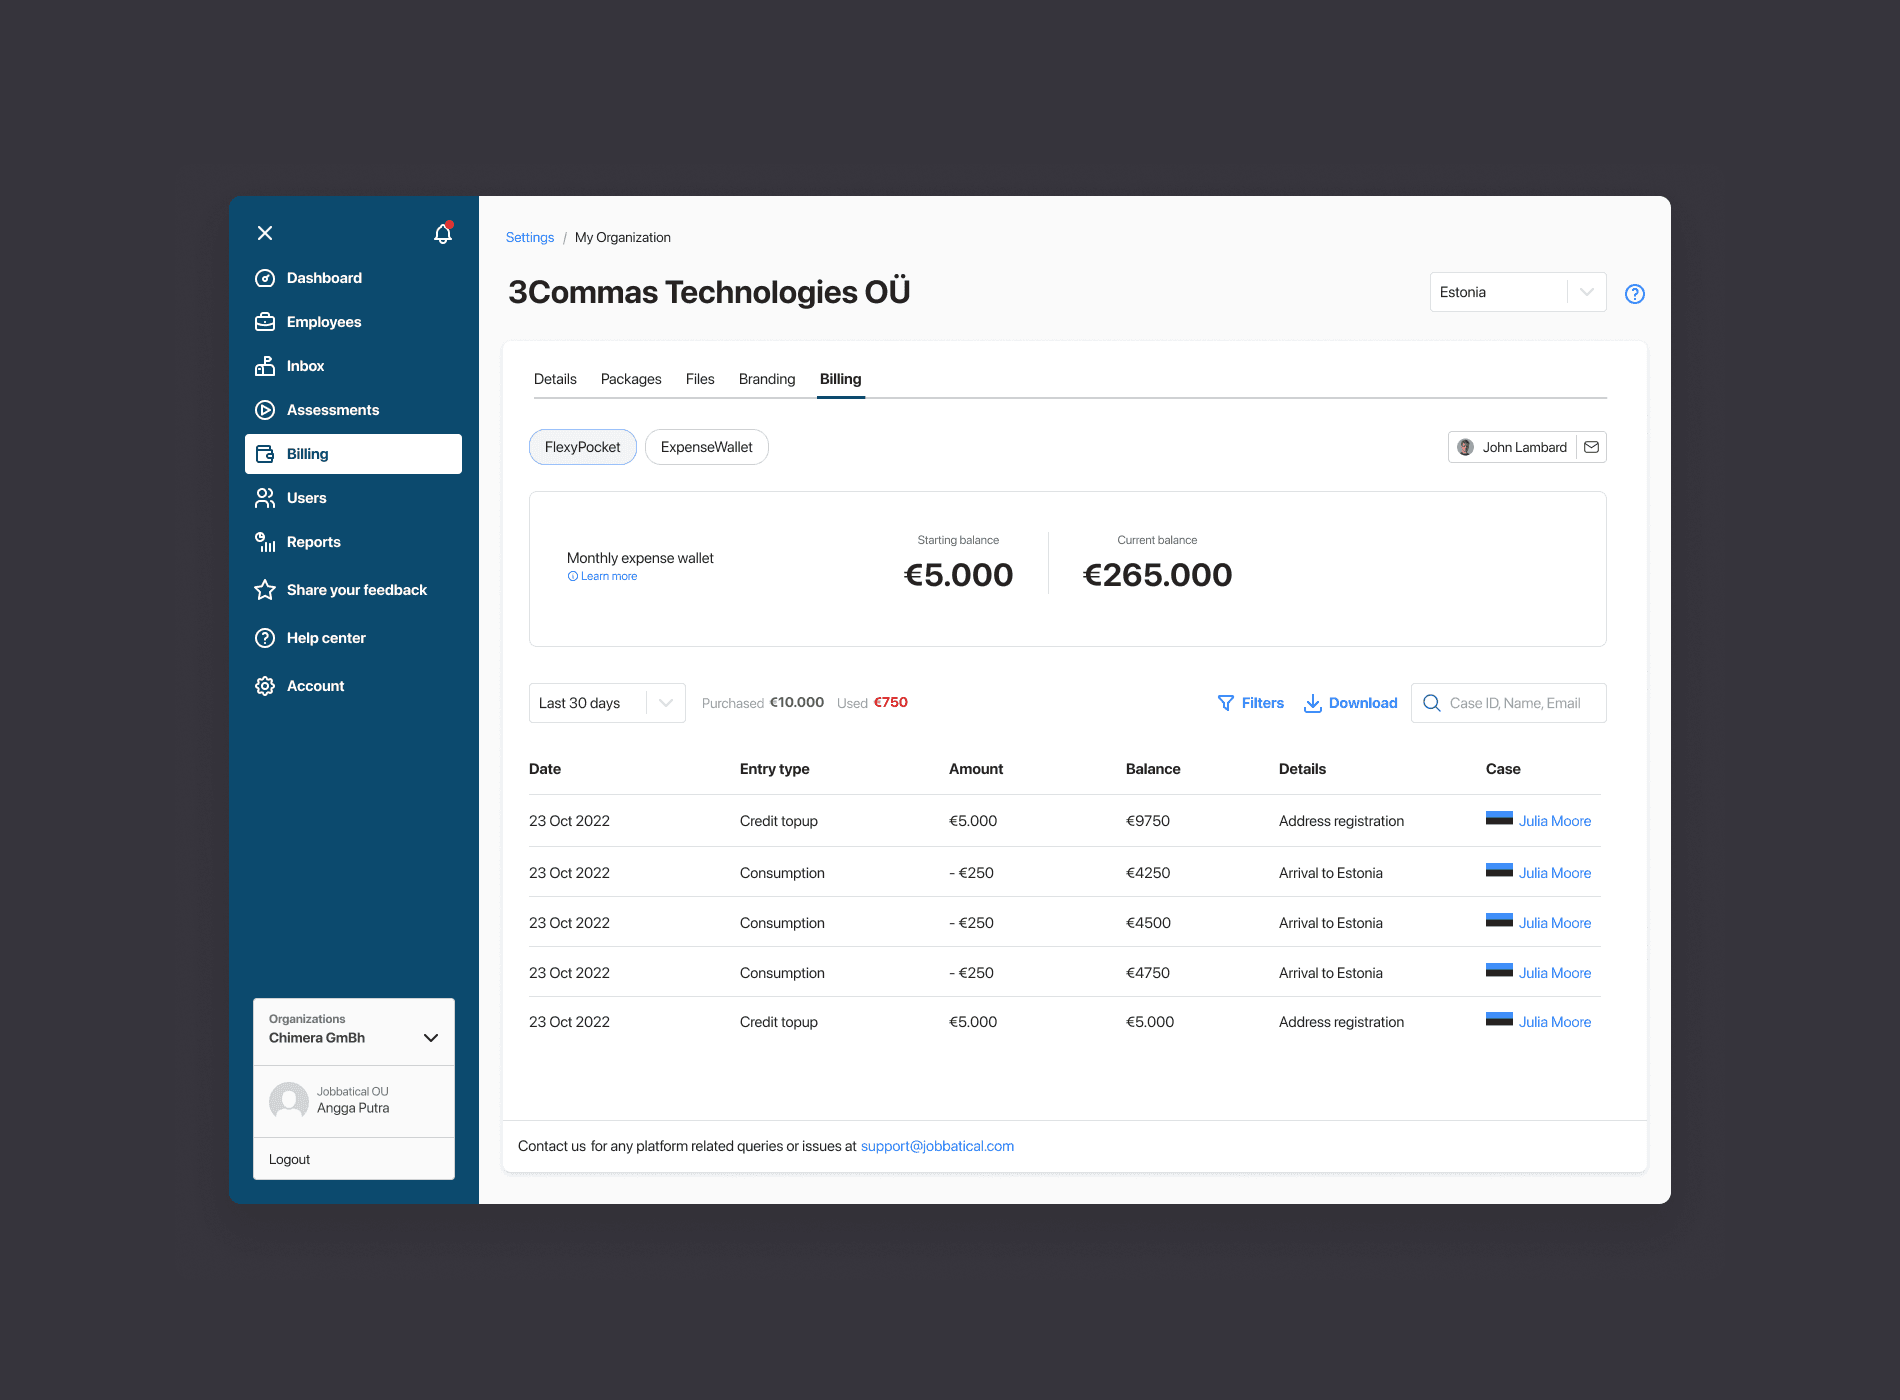This screenshot has height=1400, width=1900.
Task: Switch to the Details tab
Action: click(555, 379)
